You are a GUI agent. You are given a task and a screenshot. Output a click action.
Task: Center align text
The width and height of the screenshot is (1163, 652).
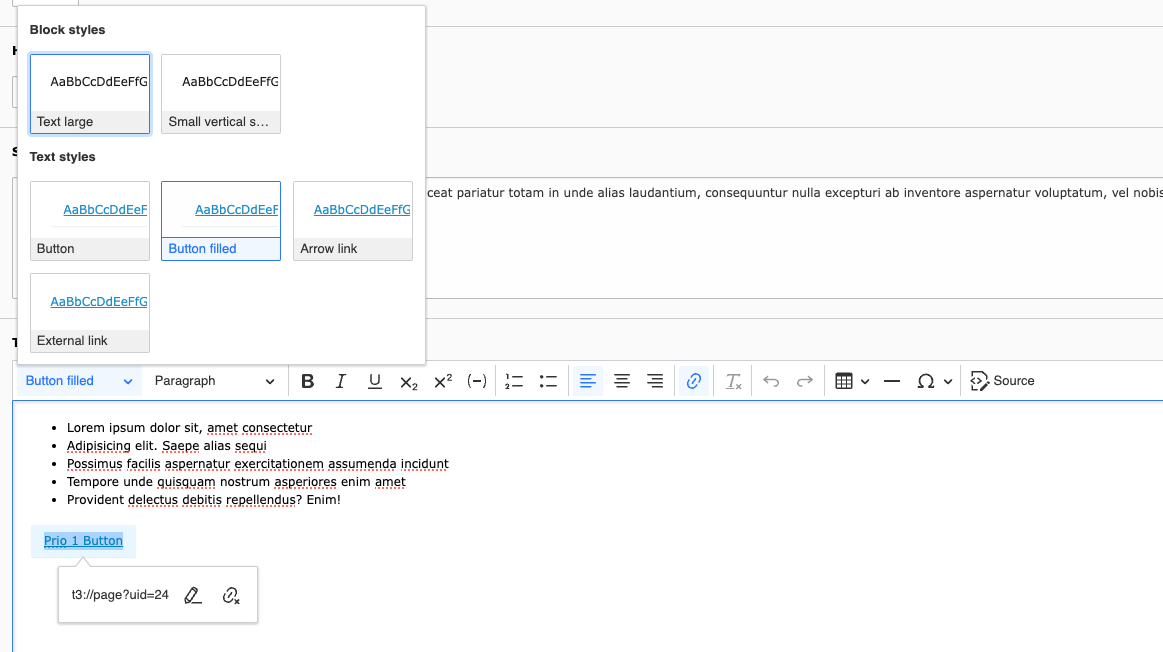click(622, 381)
